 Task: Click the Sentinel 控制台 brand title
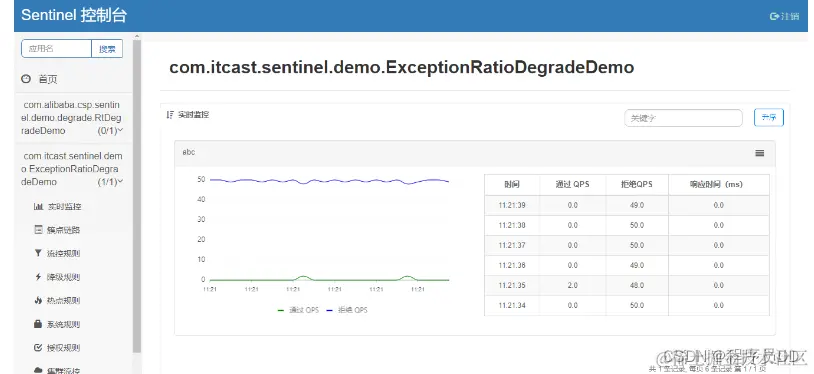click(x=74, y=15)
